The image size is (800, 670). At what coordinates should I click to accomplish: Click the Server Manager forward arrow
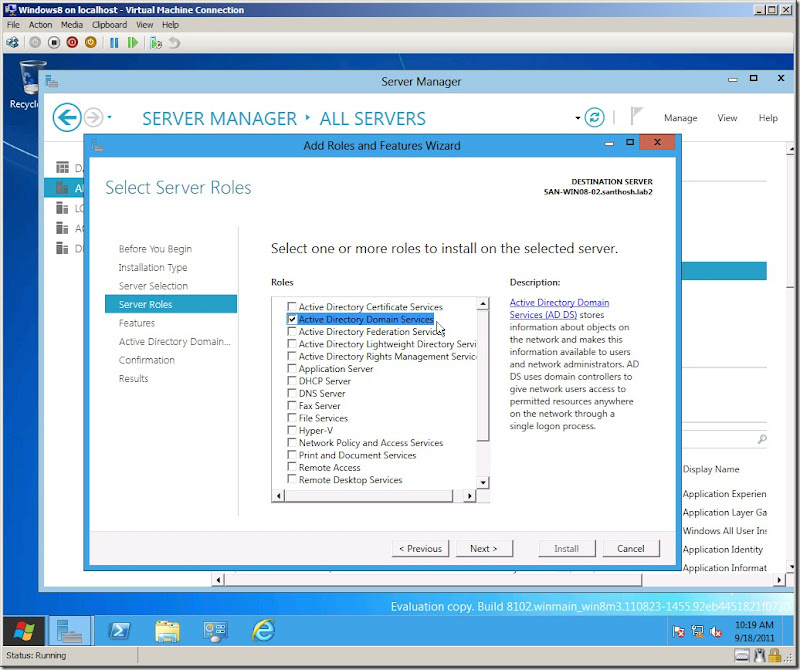point(93,118)
